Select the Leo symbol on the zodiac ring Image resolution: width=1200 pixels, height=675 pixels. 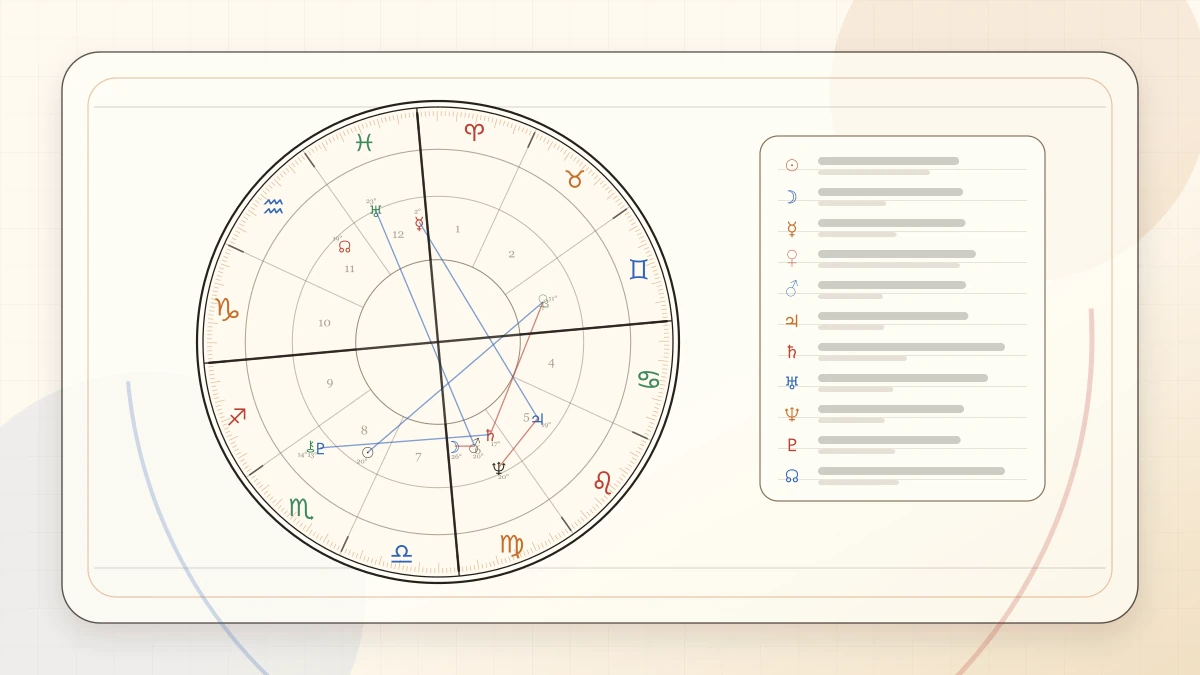pos(603,481)
